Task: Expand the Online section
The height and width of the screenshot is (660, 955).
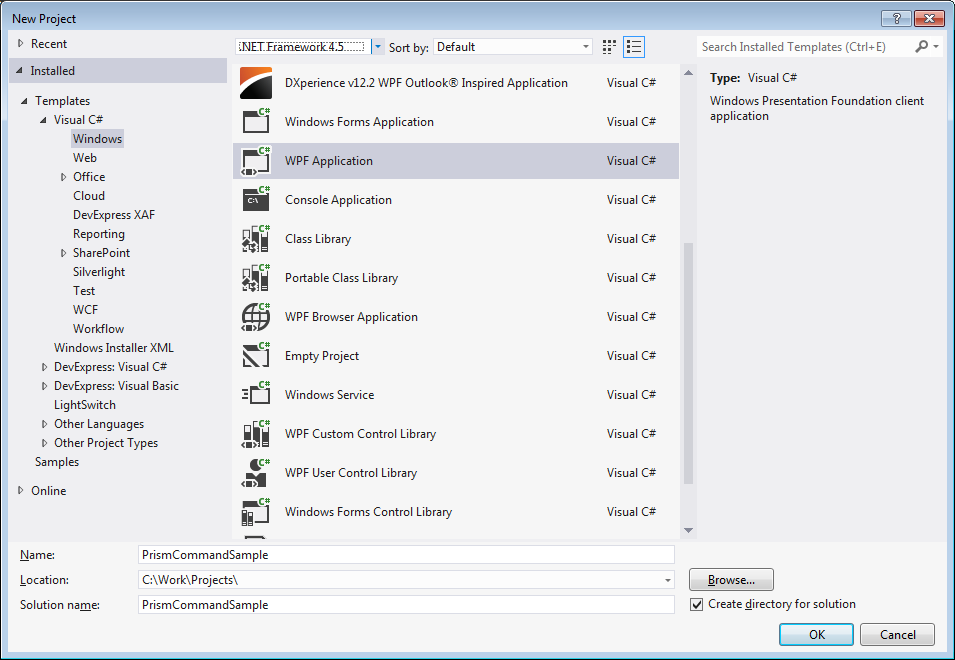Action: [x=21, y=490]
